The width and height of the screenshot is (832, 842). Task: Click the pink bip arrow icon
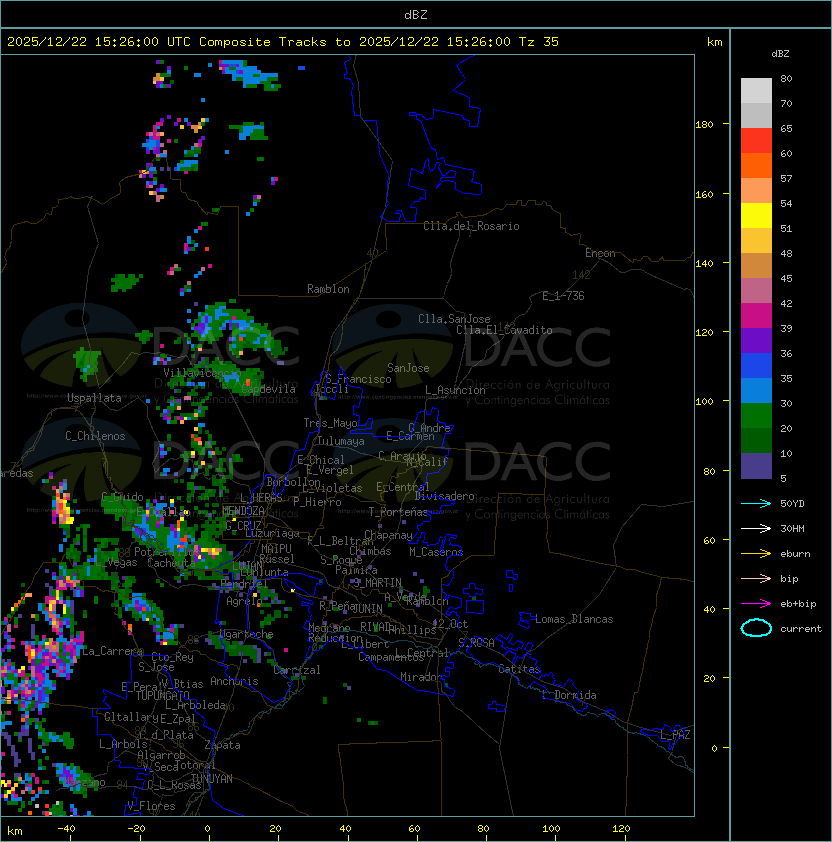(x=756, y=578)
